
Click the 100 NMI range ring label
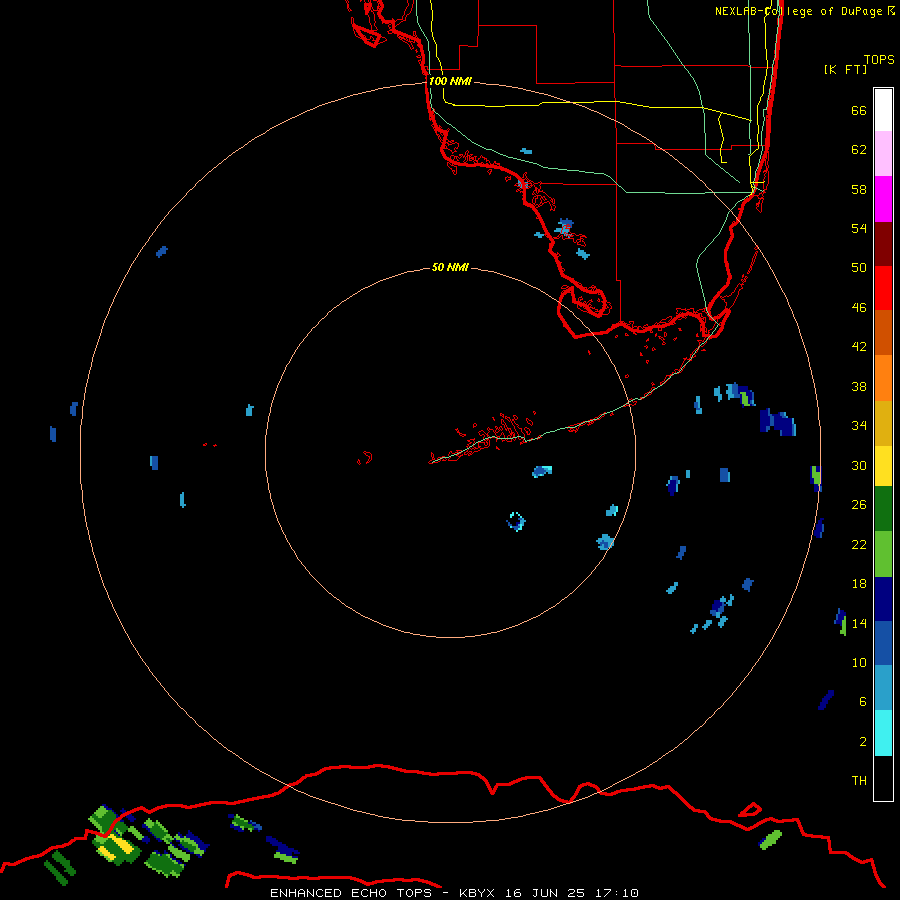tap(450, 81)
